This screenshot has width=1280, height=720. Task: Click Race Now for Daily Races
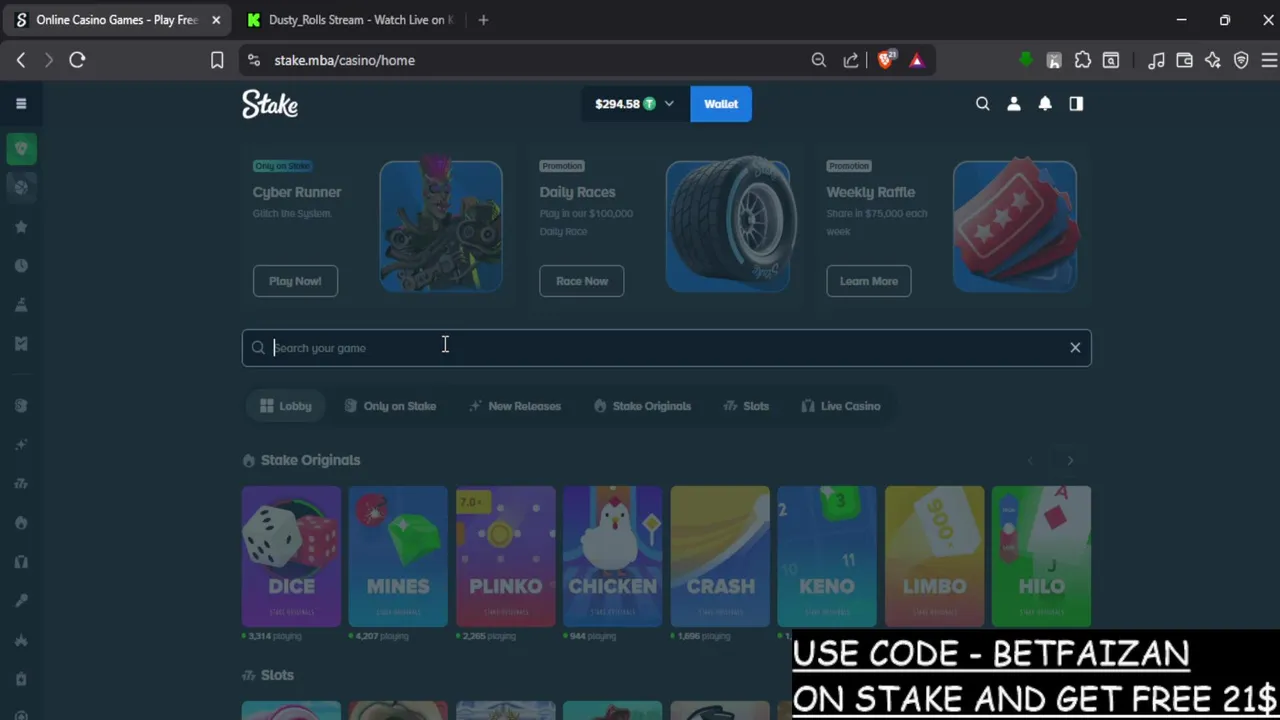[x=582, y=281]
